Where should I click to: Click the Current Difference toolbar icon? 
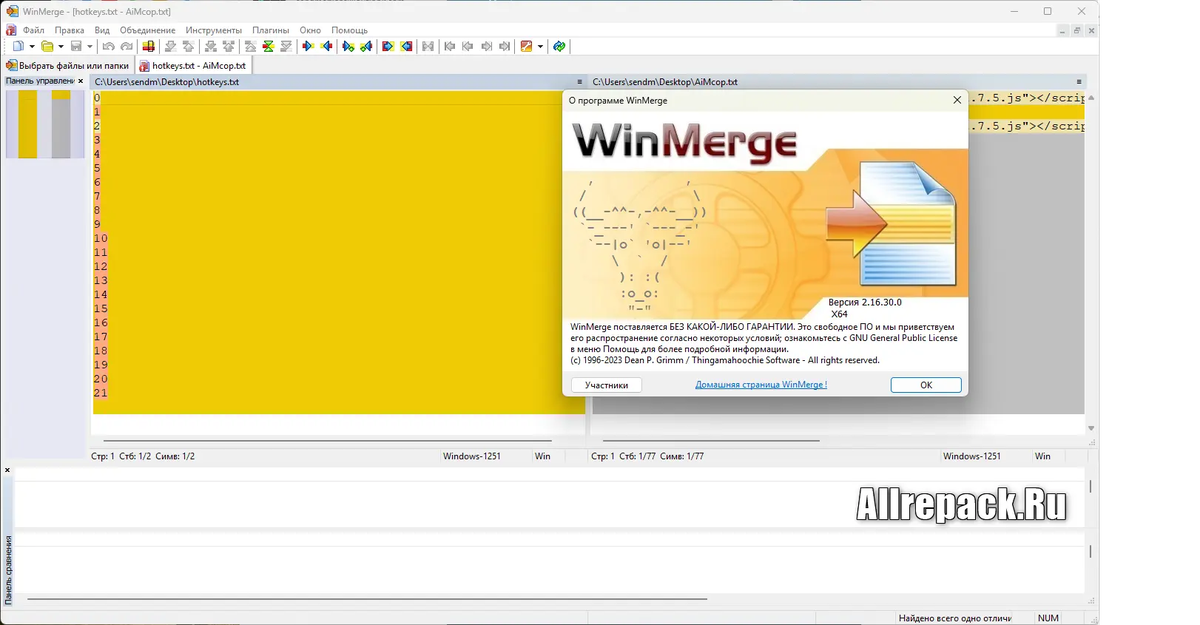click(268, 46)
